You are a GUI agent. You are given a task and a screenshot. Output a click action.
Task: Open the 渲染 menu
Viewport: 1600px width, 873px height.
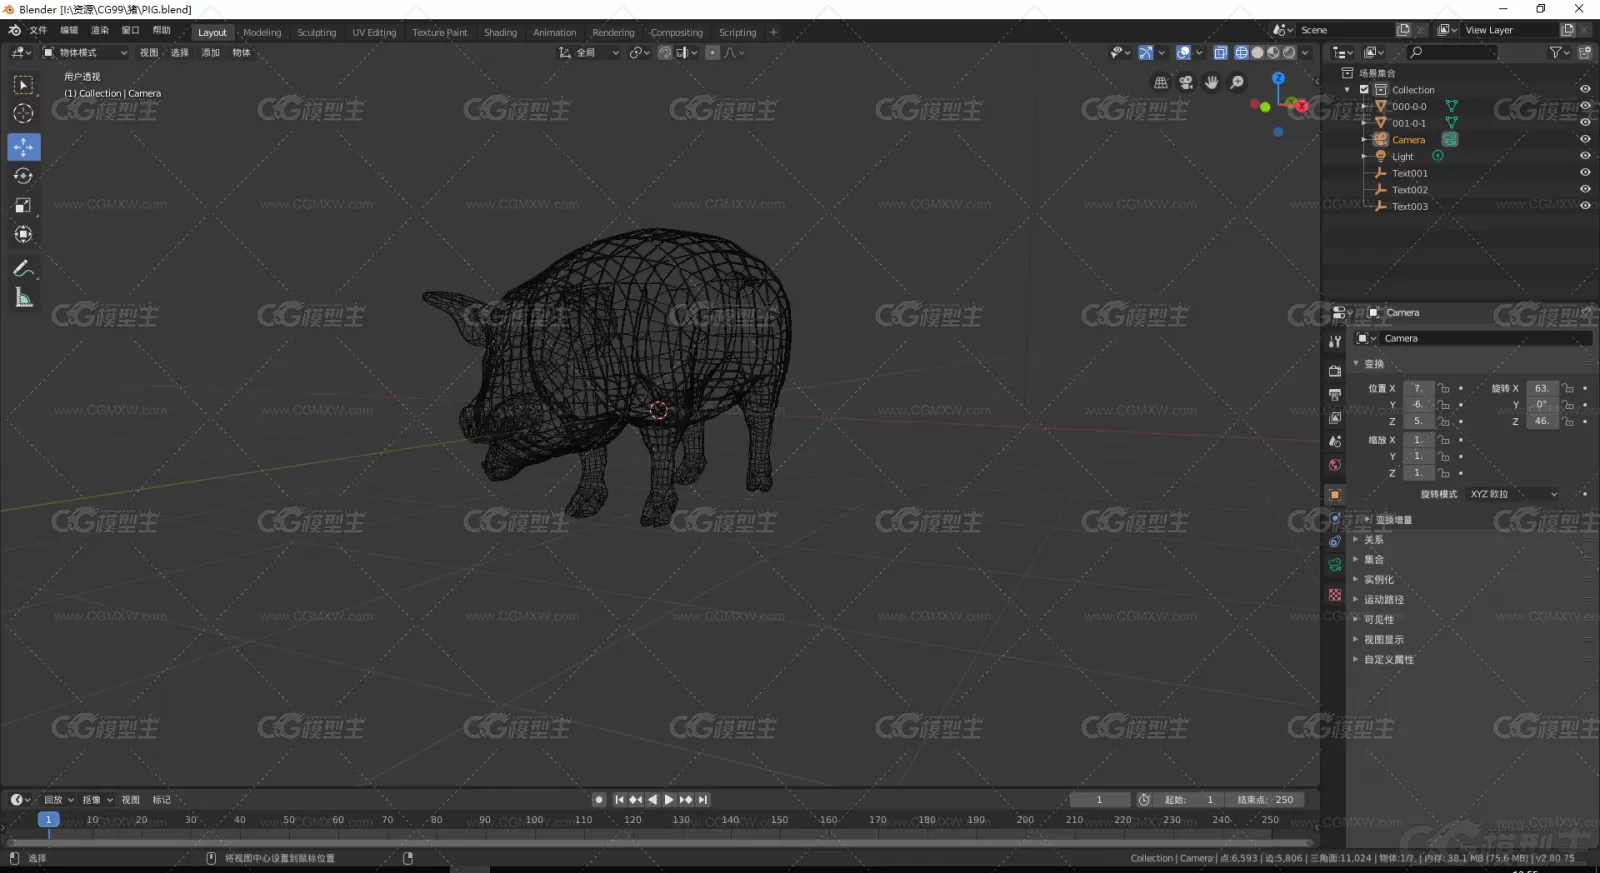coord(100,31)
